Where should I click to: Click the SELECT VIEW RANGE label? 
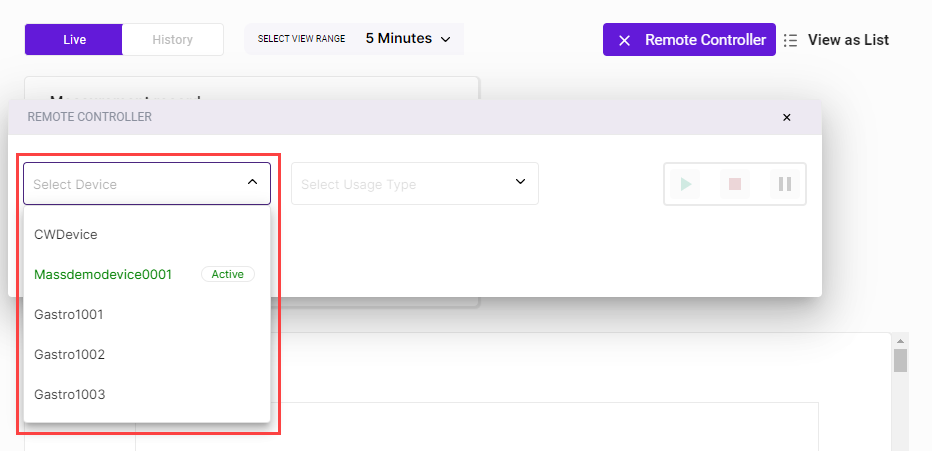[x=301, y=39]
